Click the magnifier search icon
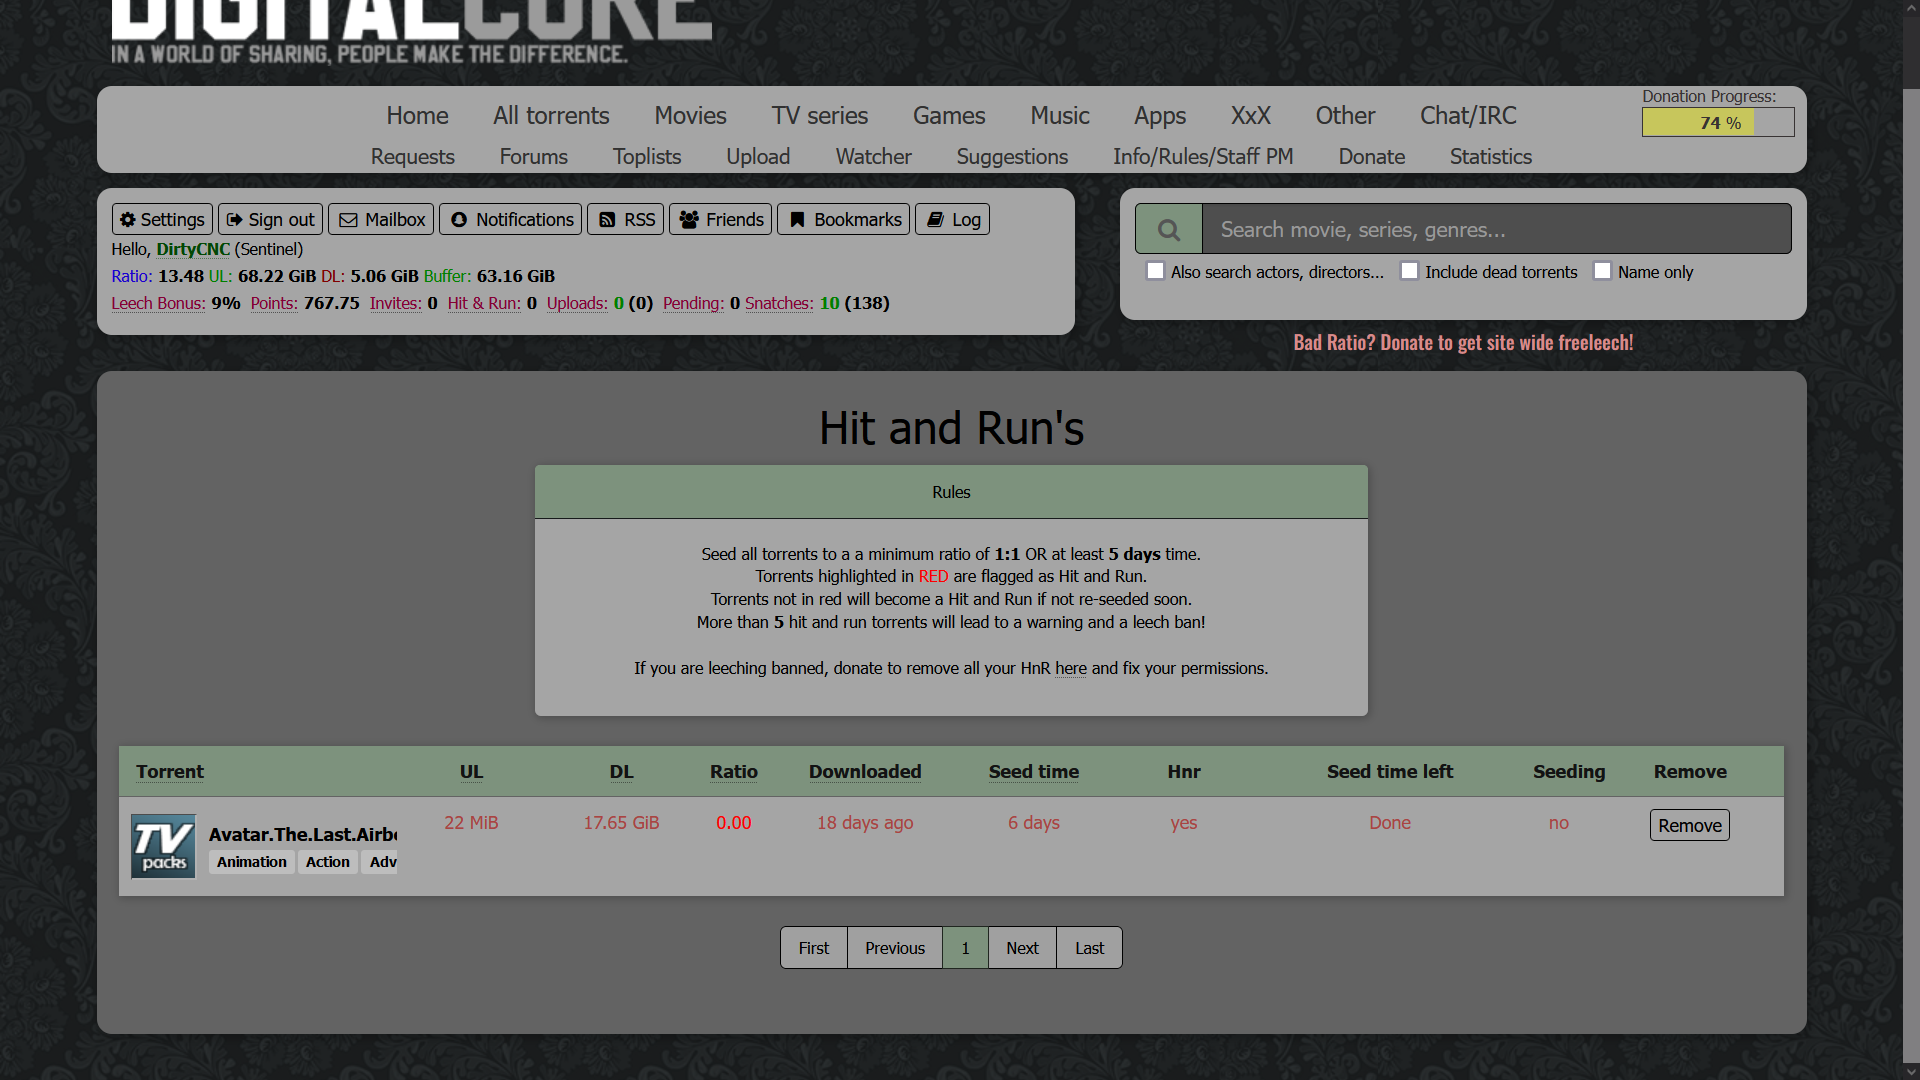The image size is (1920, 1080). (1168, 230)
